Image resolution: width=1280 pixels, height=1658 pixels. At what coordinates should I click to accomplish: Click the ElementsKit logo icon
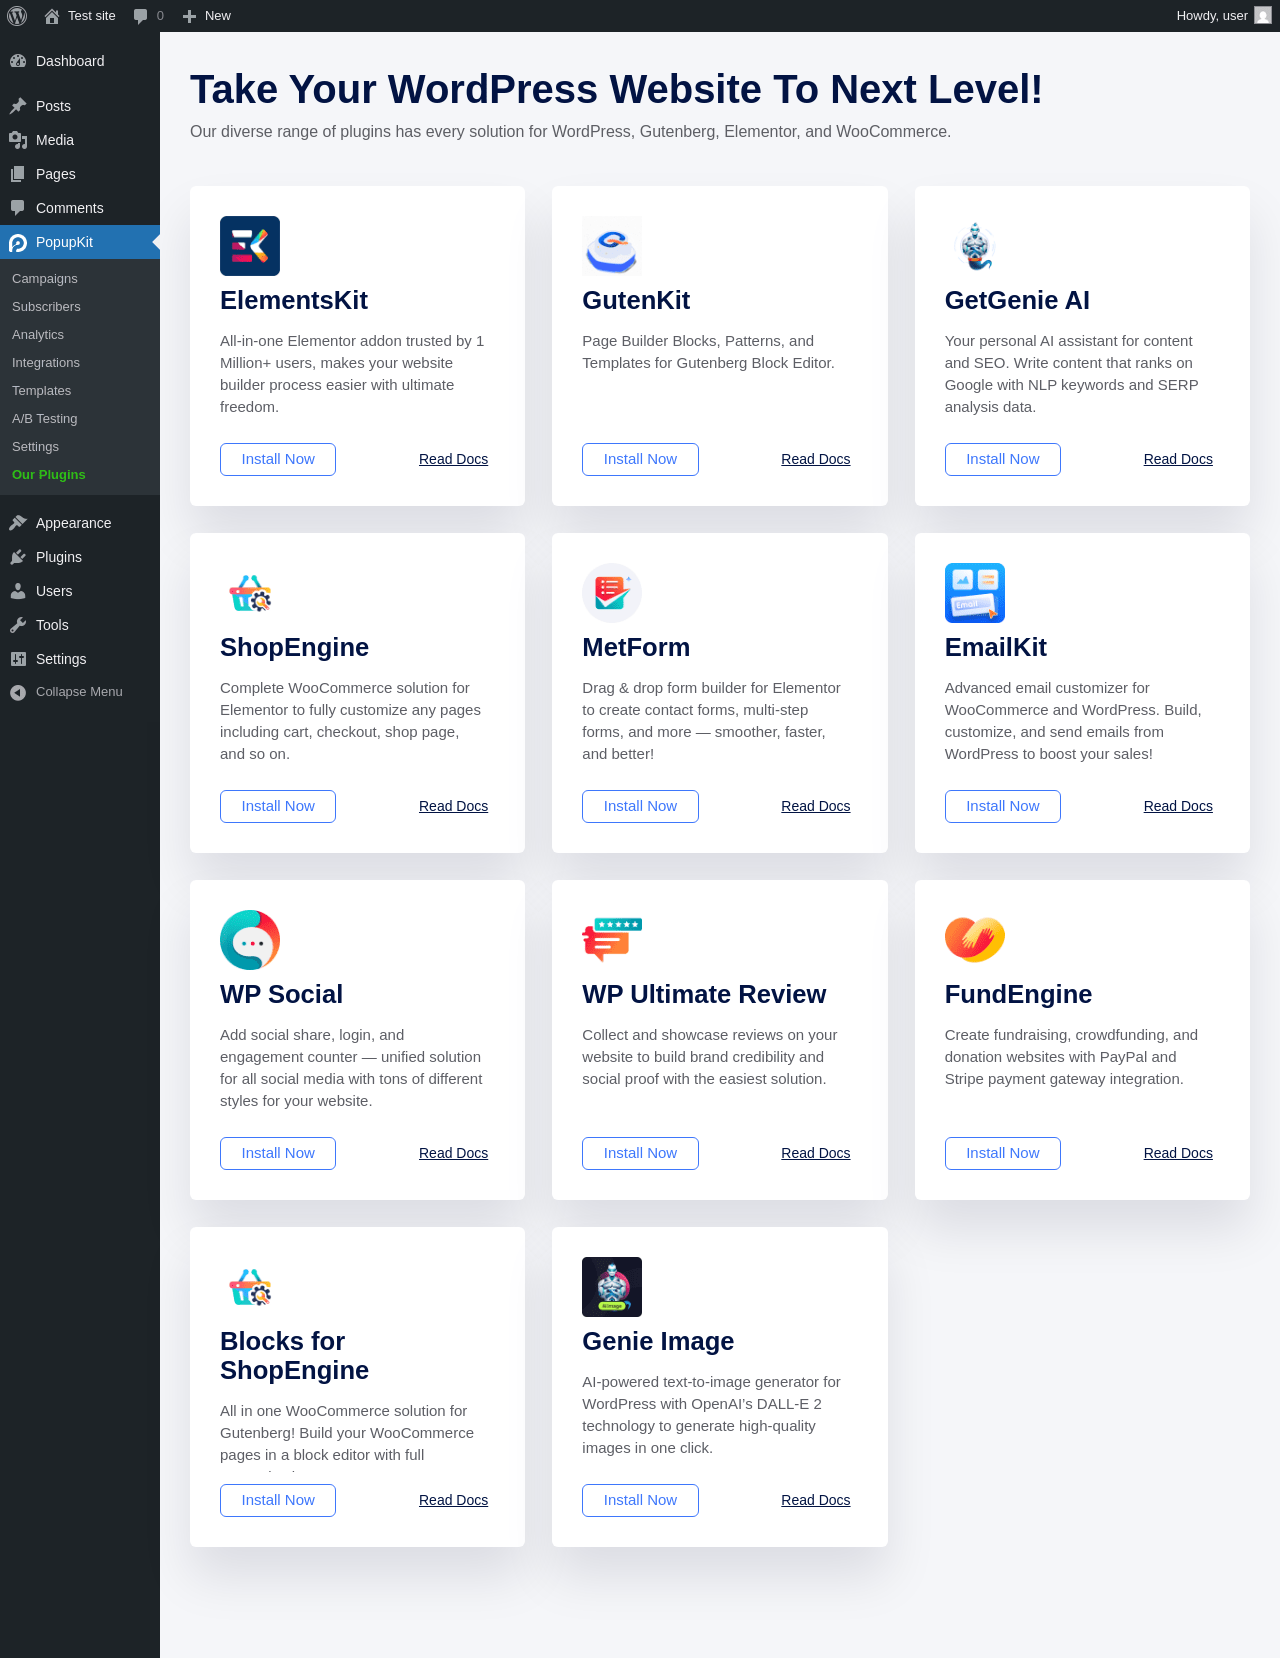click(250, 246)
